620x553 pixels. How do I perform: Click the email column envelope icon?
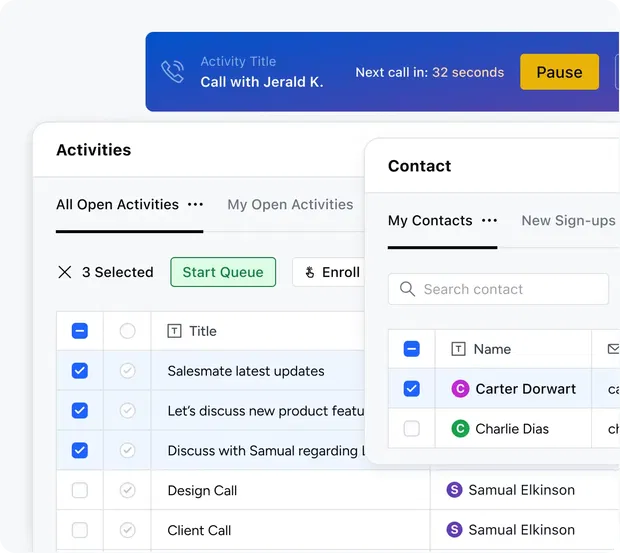tap(613, 349)
